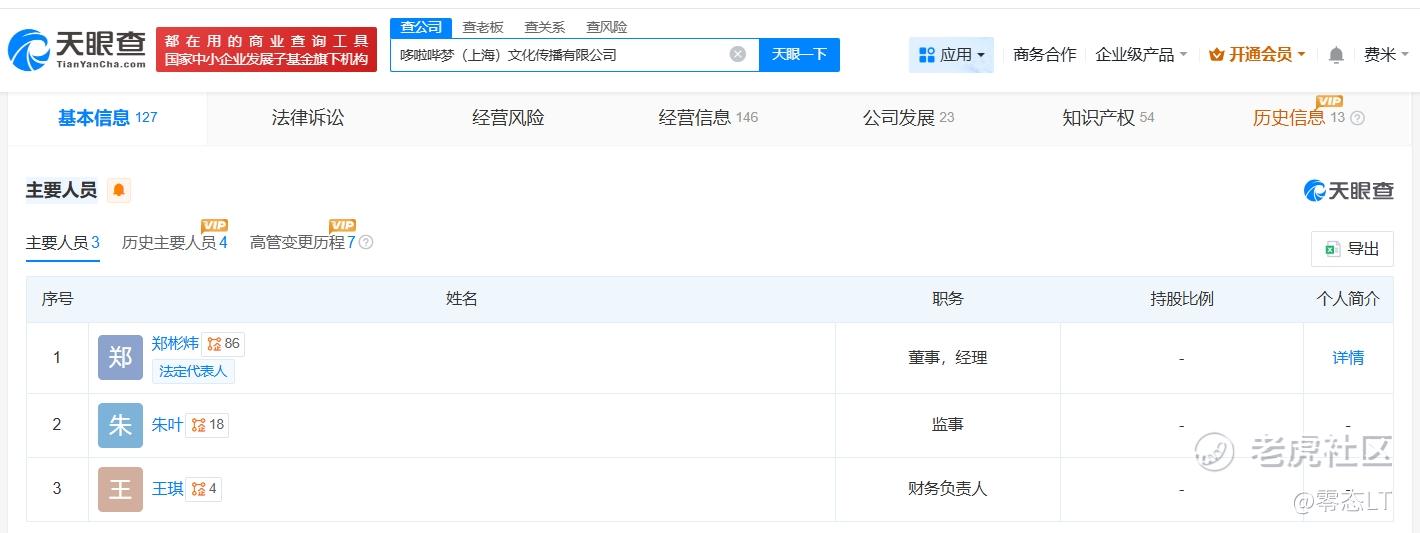This screenshot has width=1420, height=533.
Task: Open 郑彬炜's 详情 profile link
Action: (x=1348, y=358)
